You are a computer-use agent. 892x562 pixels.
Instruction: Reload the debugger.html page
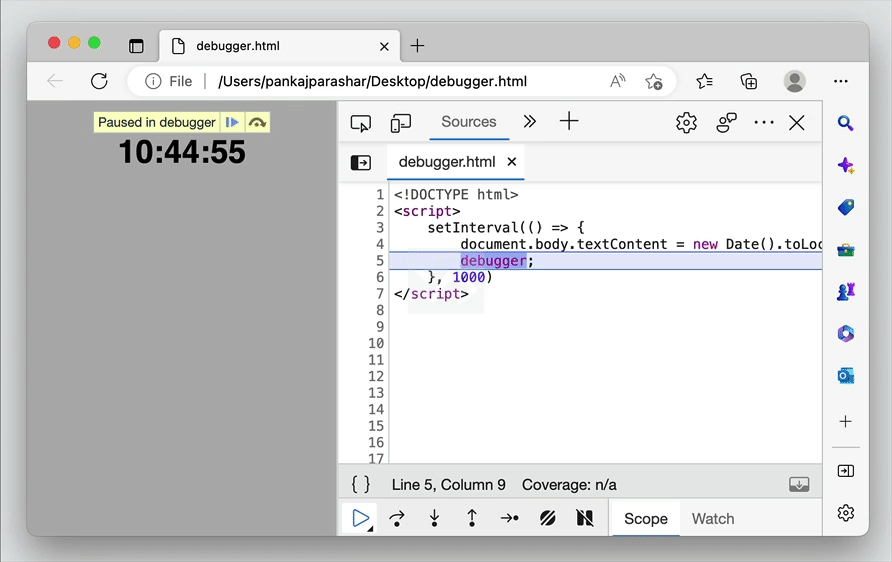point(99,81)
